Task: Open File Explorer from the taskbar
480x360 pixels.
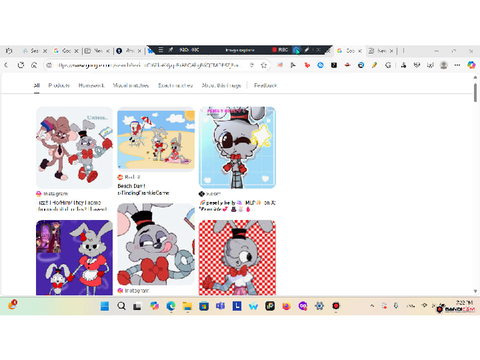Action: point(187,306)
